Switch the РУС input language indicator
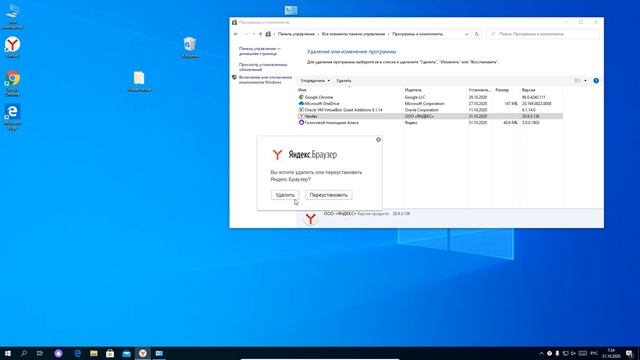The width and height of the screenshot is (640, 360). pyautogui.click(x=594, y=353)
